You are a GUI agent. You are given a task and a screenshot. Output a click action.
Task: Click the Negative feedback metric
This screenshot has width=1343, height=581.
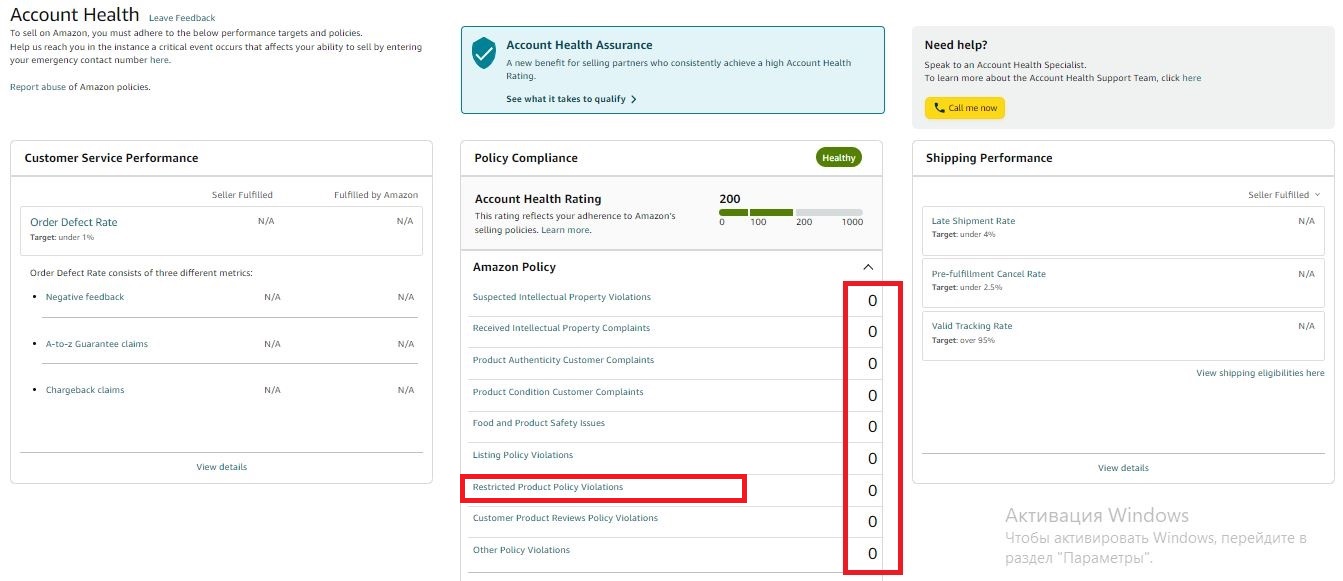point(84,296)
